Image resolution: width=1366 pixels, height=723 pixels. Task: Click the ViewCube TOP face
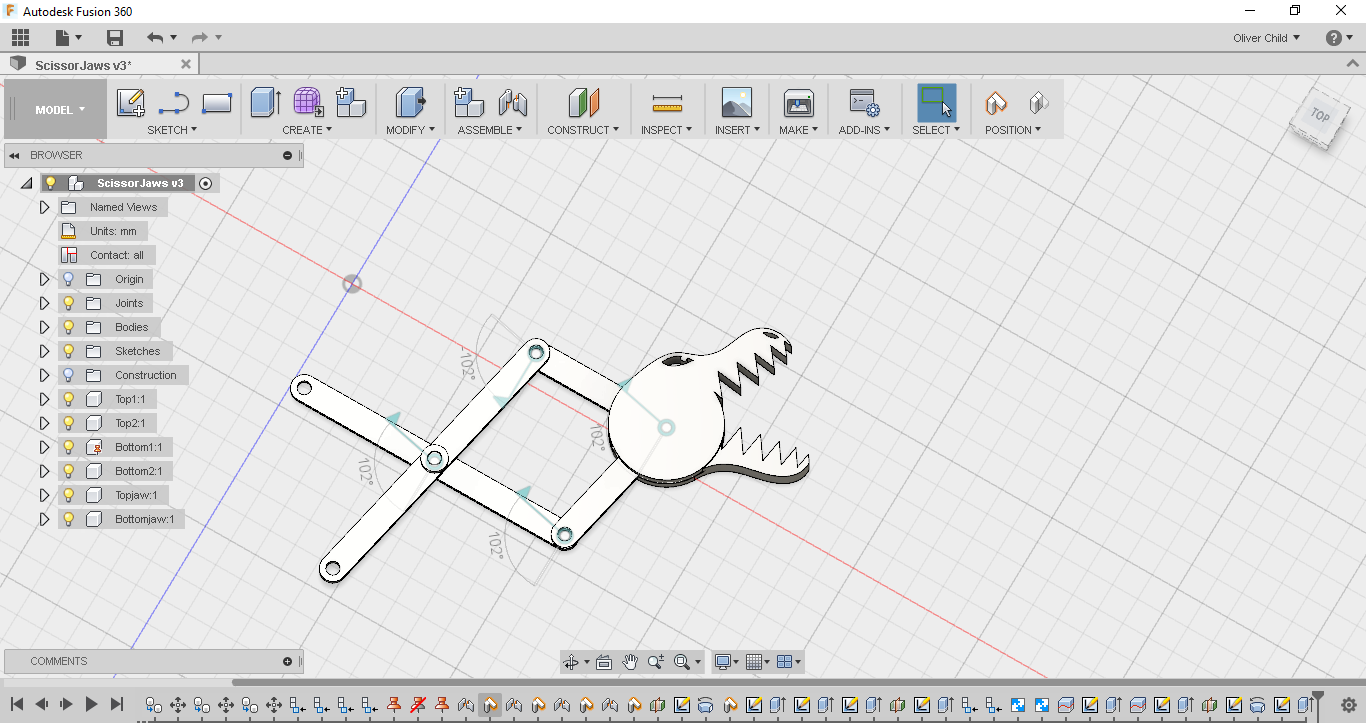(x=1320, y=116)
